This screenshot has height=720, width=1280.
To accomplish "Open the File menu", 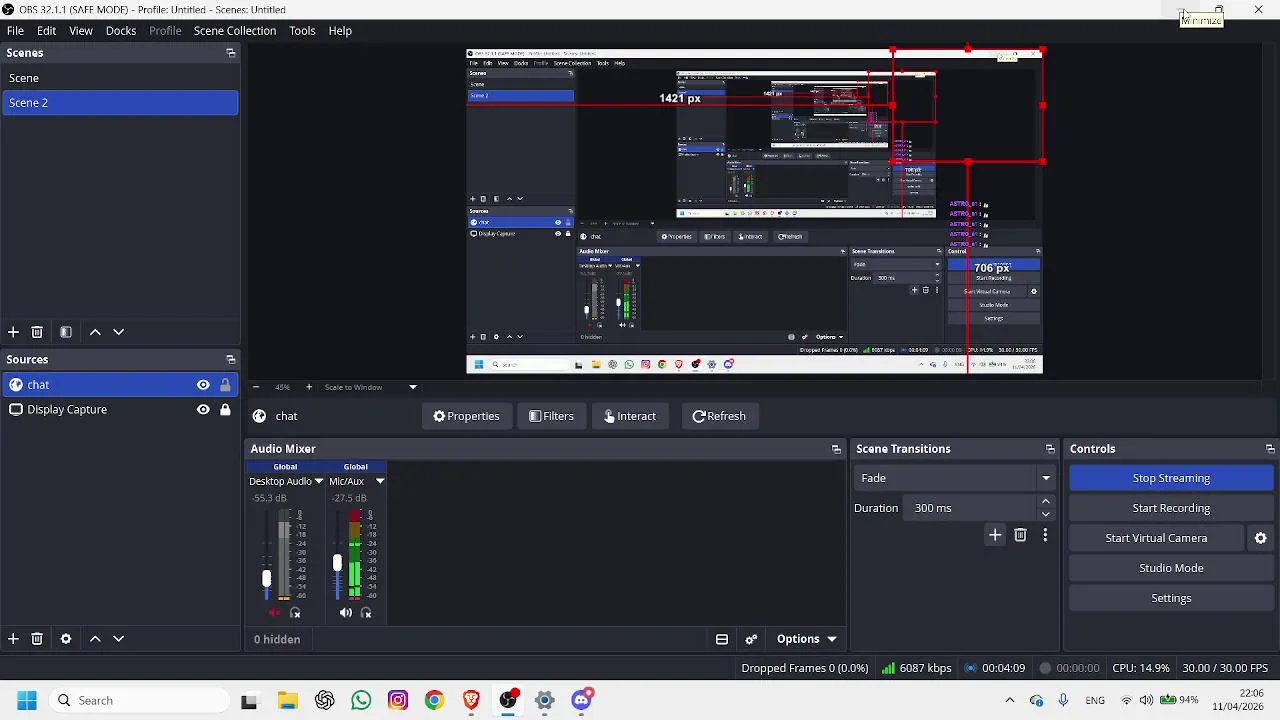I will click(x=15, y=30).
